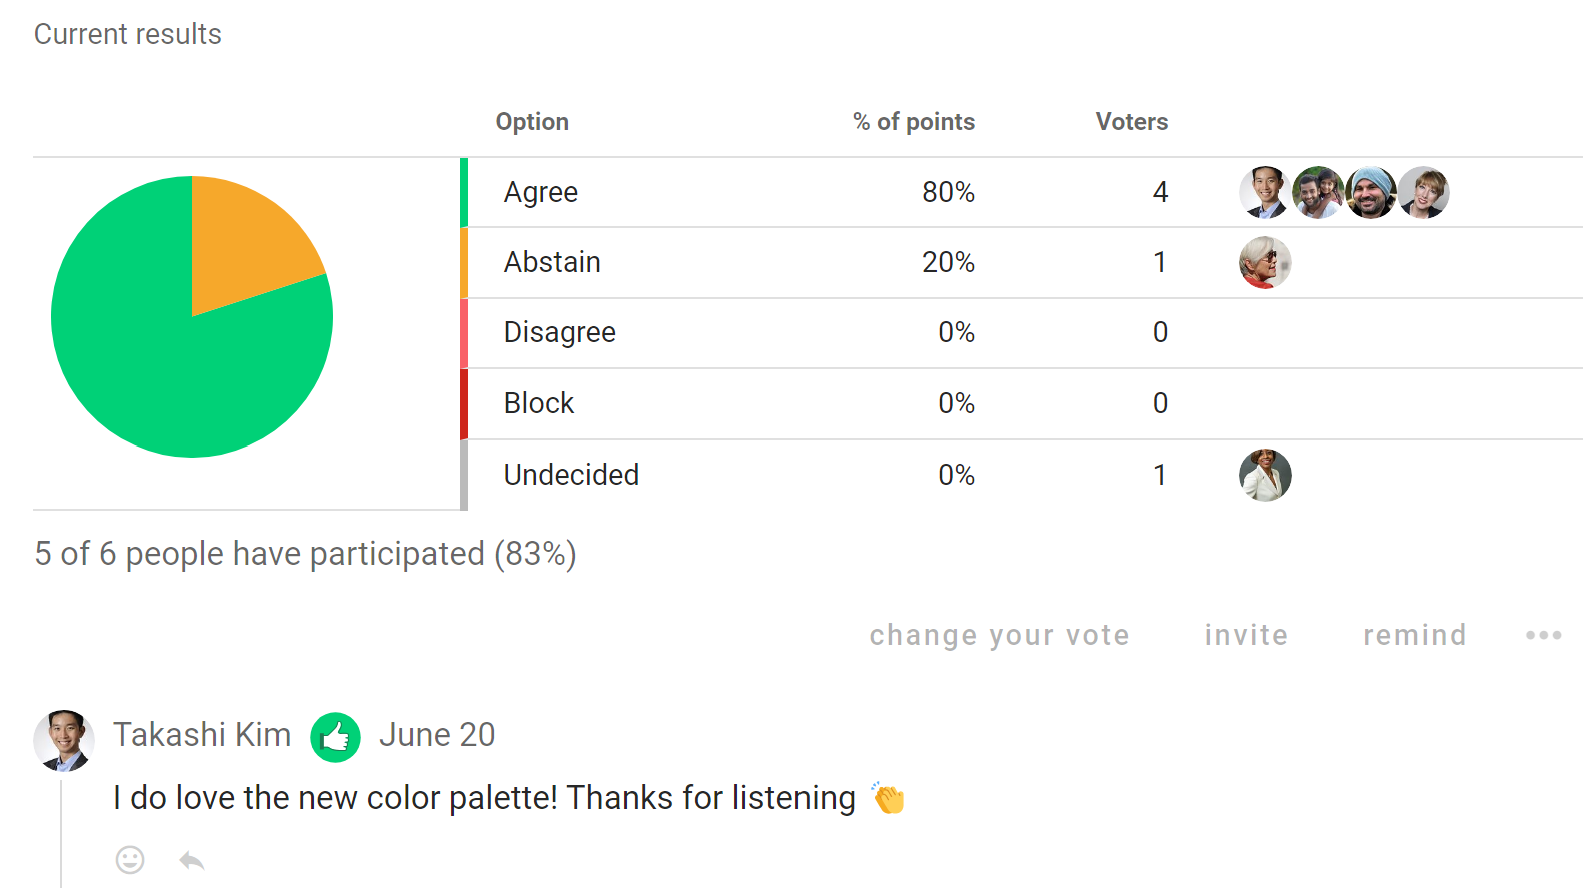Click Takashi Kim's avatar beside the comment
This screenshot has height=888, width=1594.
point(64,741)
